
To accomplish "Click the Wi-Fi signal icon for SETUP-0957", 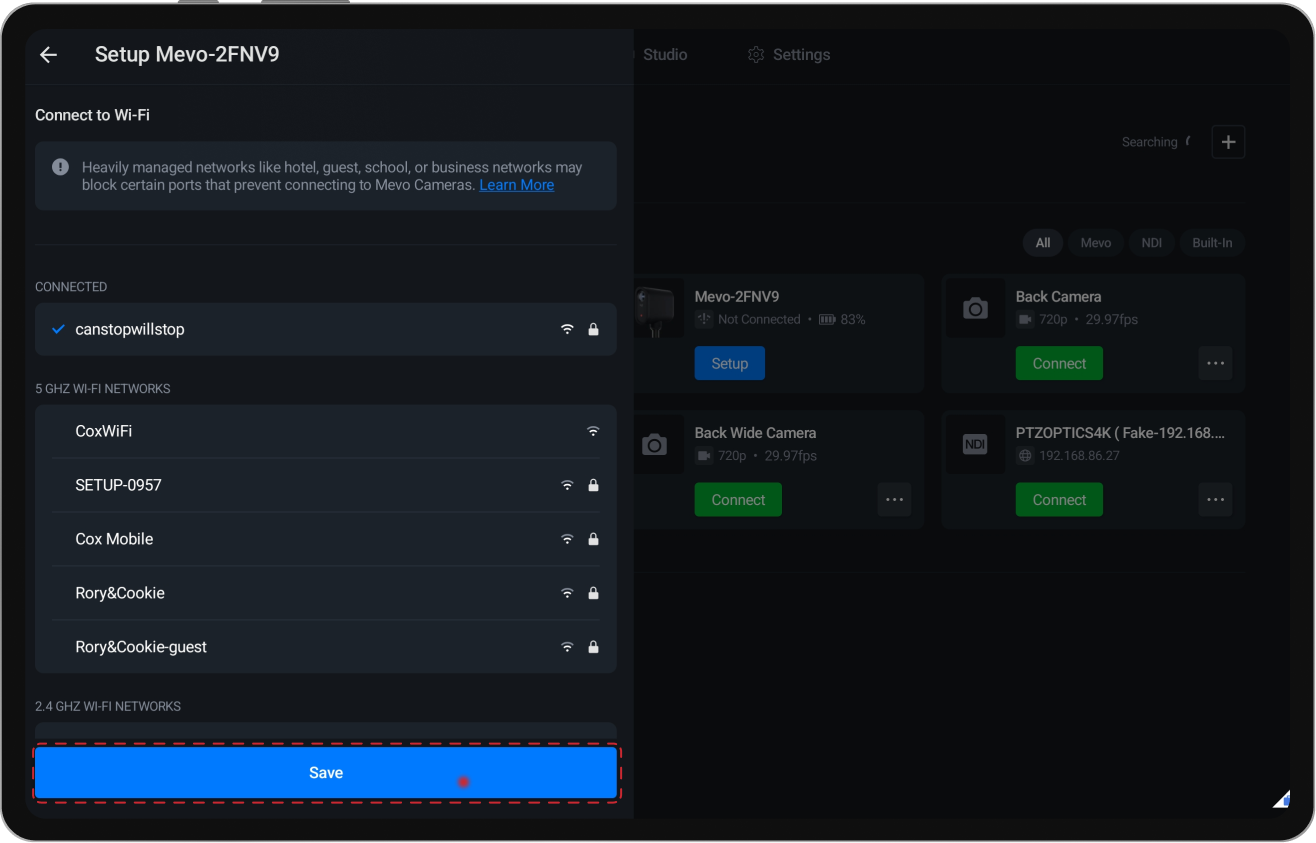I will (x=567, y=485).
